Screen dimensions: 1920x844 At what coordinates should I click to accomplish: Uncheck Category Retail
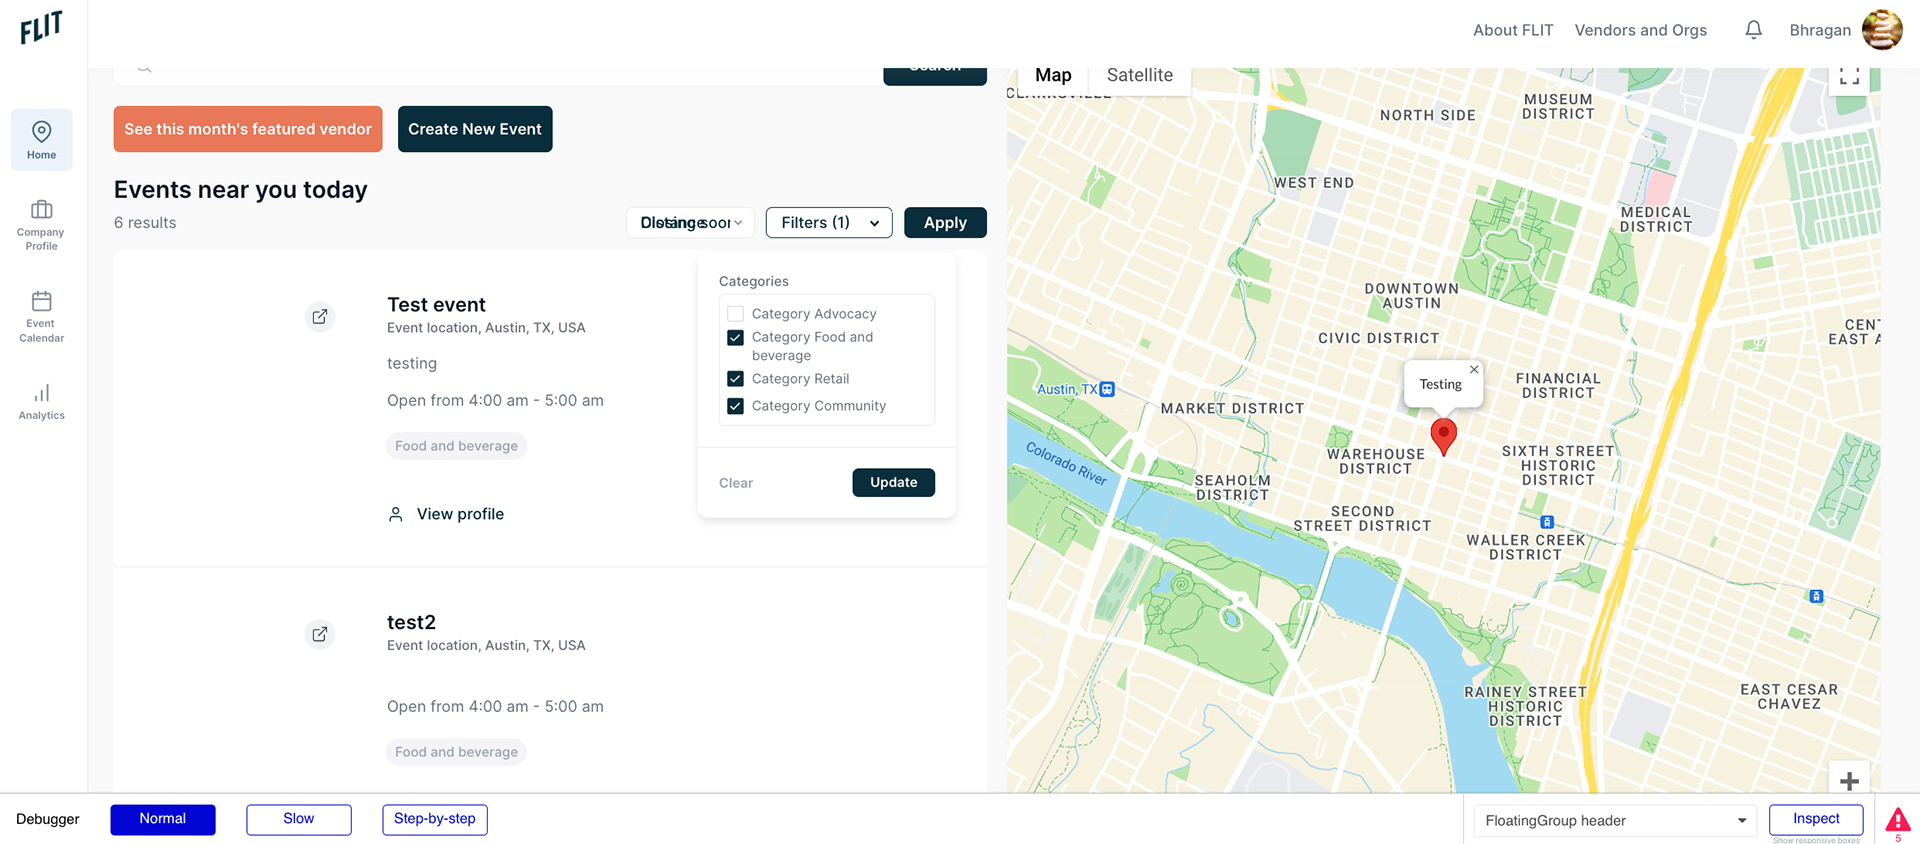735,379
